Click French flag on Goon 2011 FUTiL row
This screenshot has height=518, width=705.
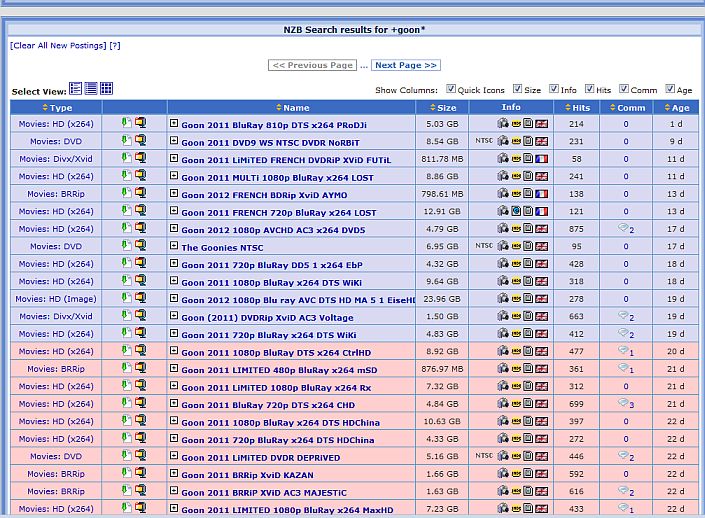coord(541,159)
